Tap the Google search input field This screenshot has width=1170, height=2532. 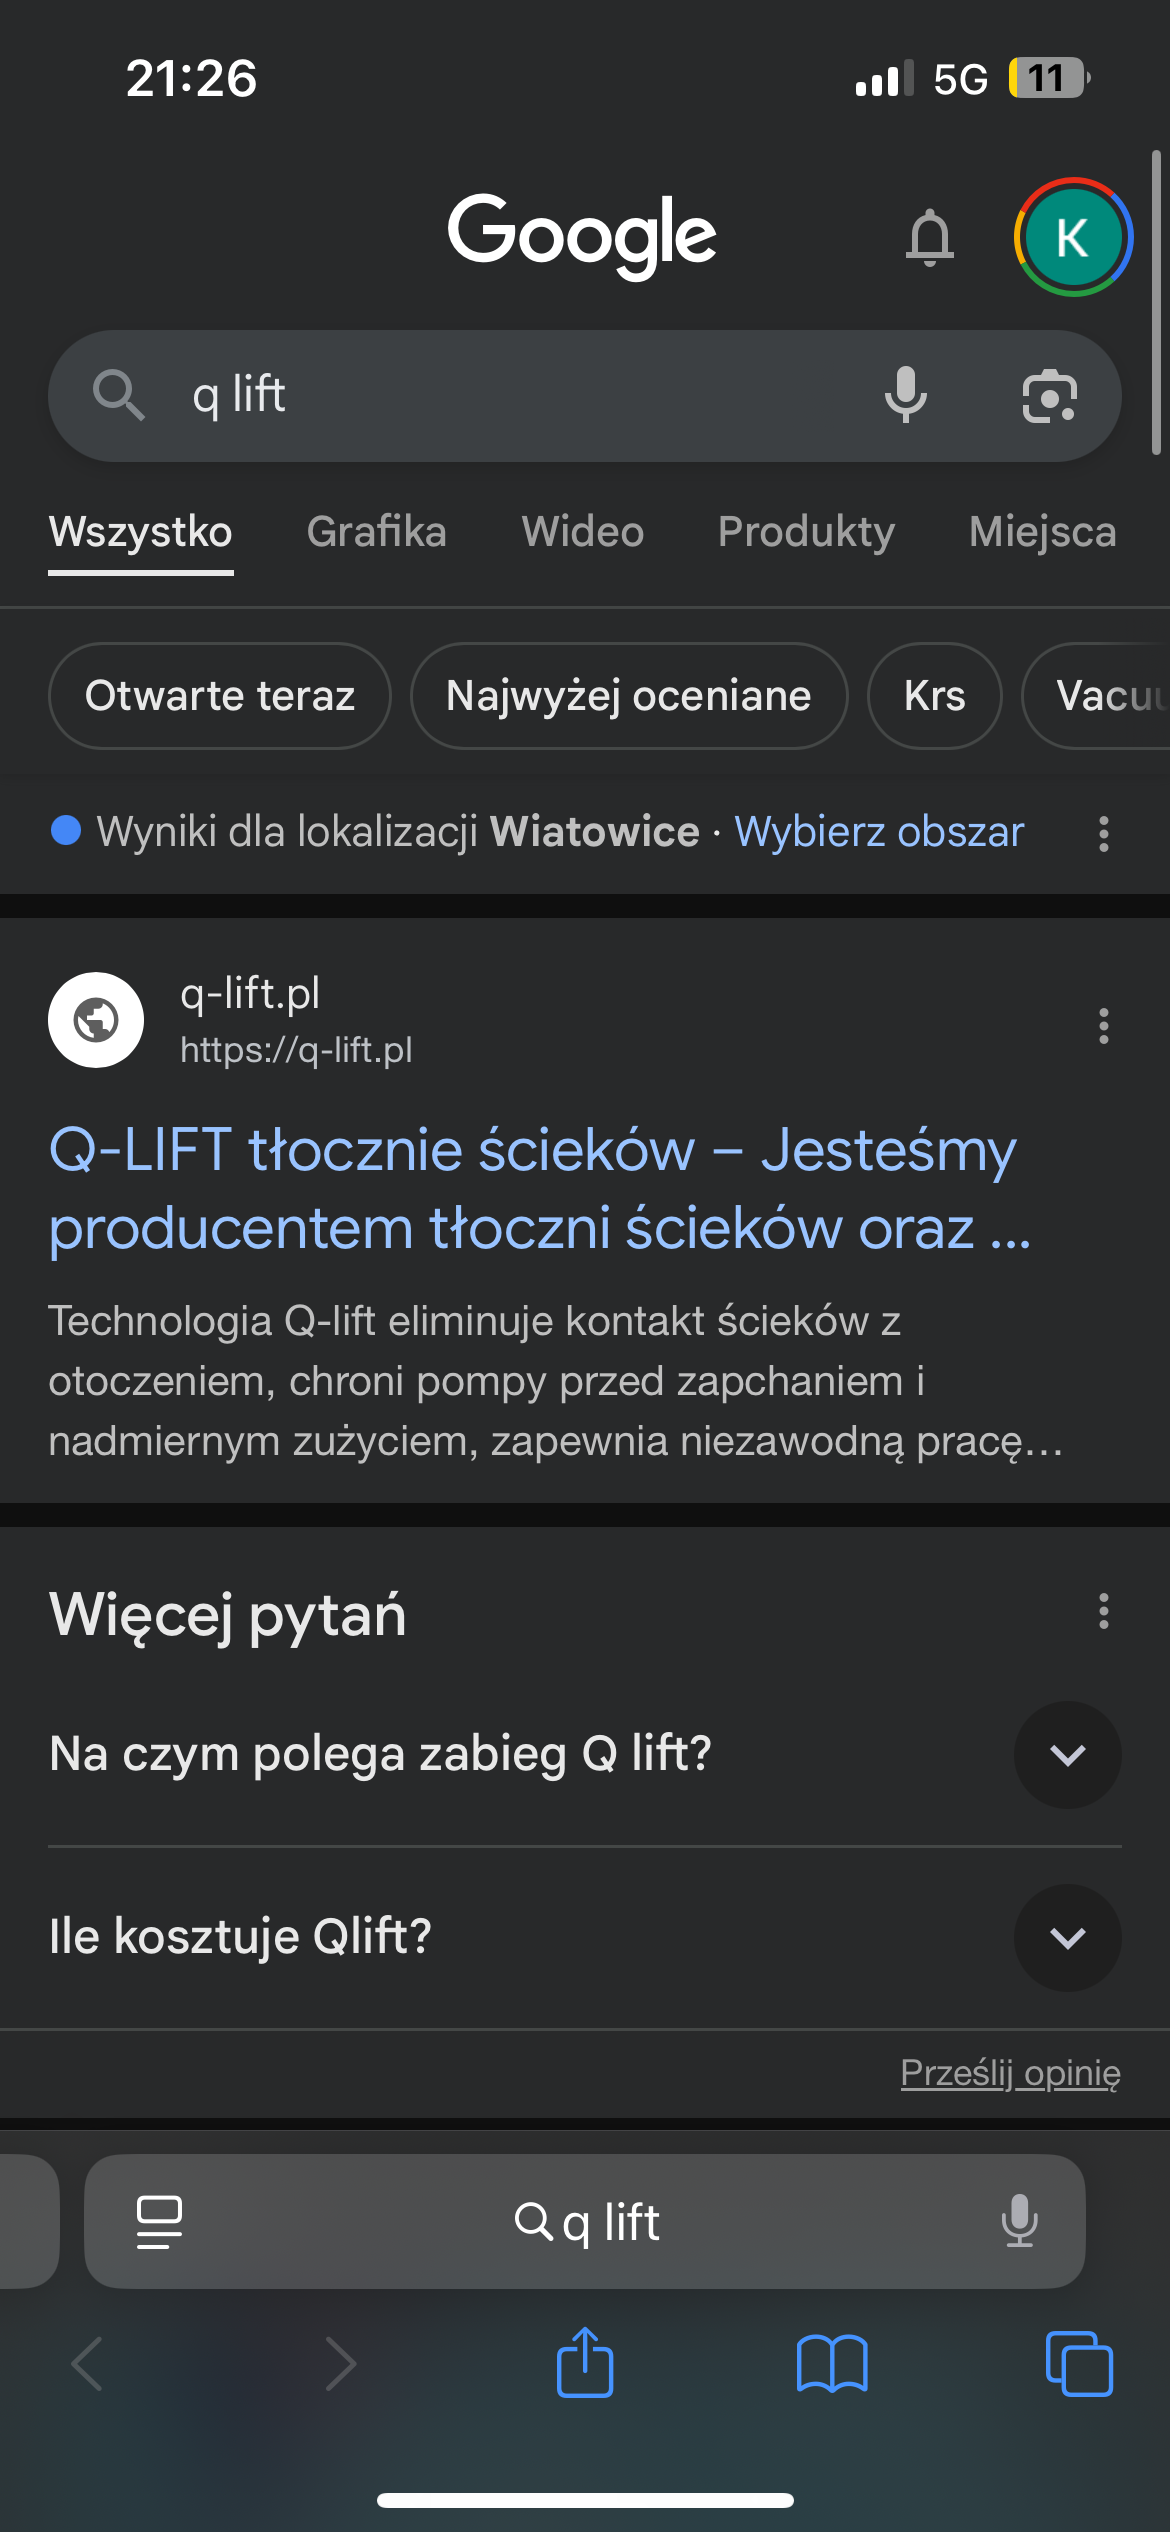click(x=520, y=395)
